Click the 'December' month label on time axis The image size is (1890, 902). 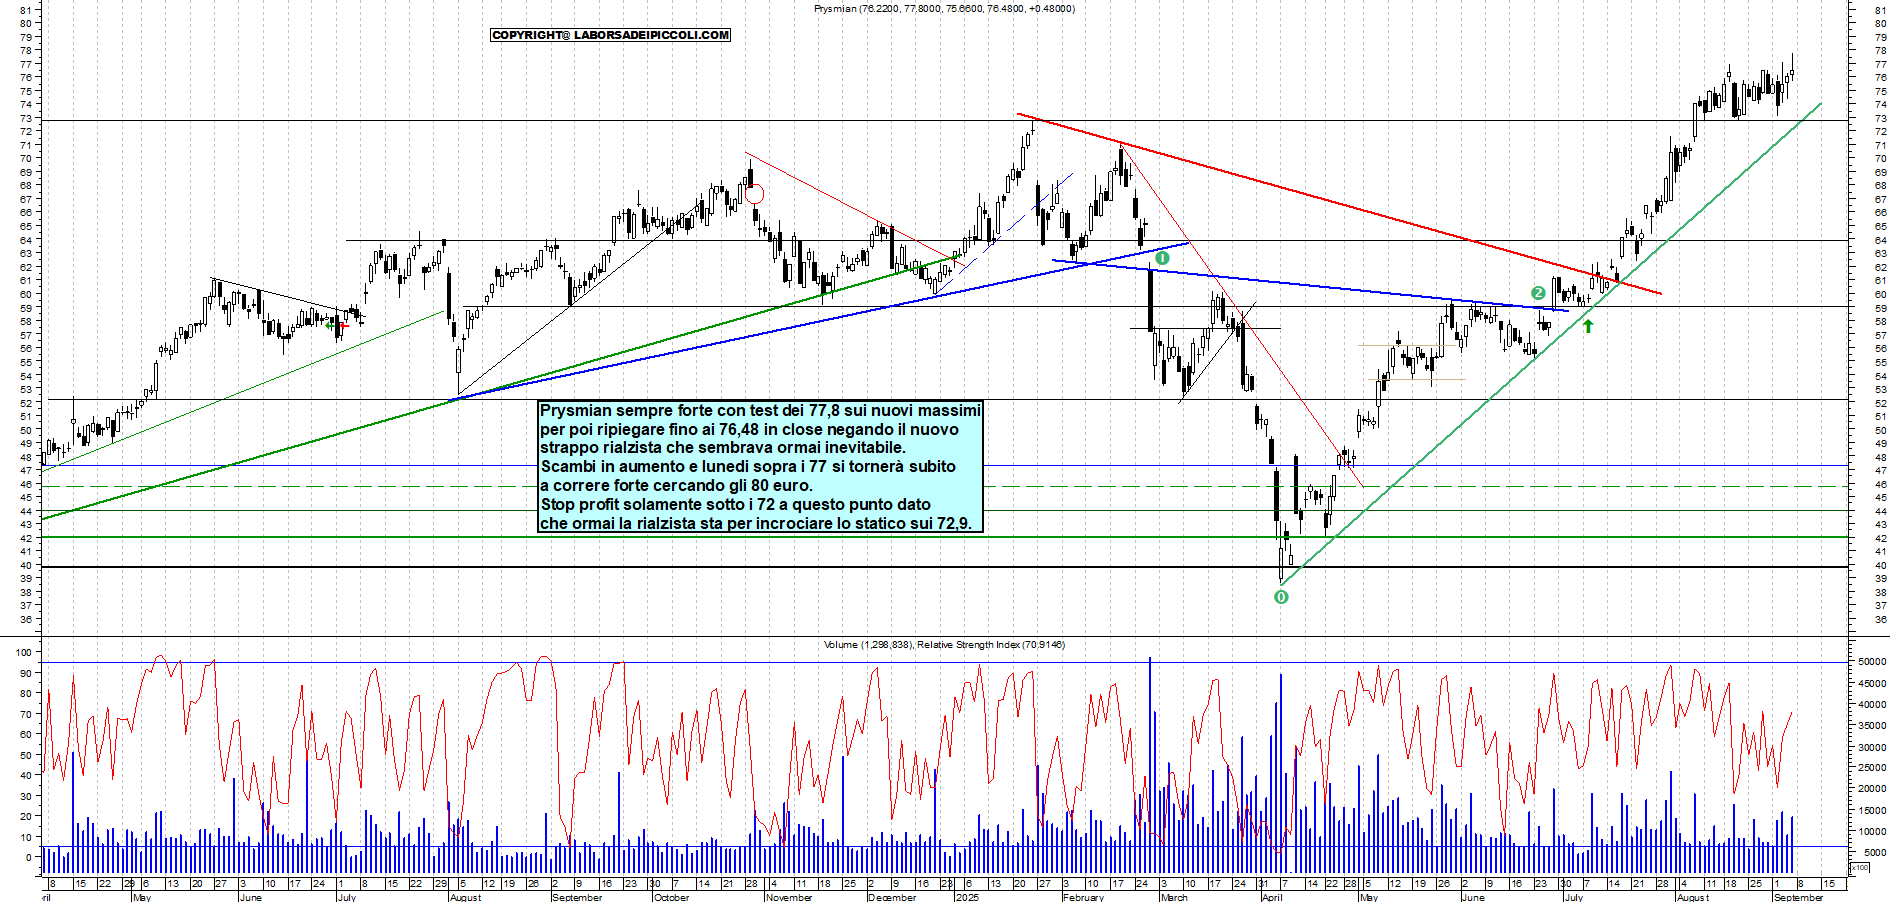(x=892, y=897)
